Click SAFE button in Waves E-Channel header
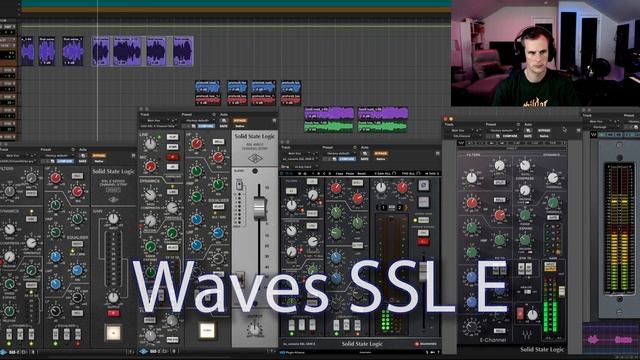 pos(528,136)
